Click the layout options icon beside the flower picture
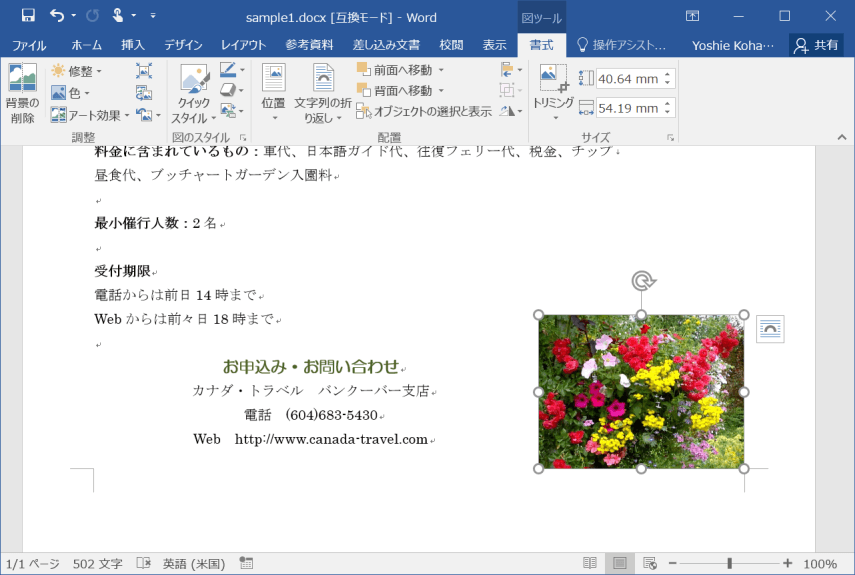The width and height of the screenshot is (855, 575). tap(770, 329)
